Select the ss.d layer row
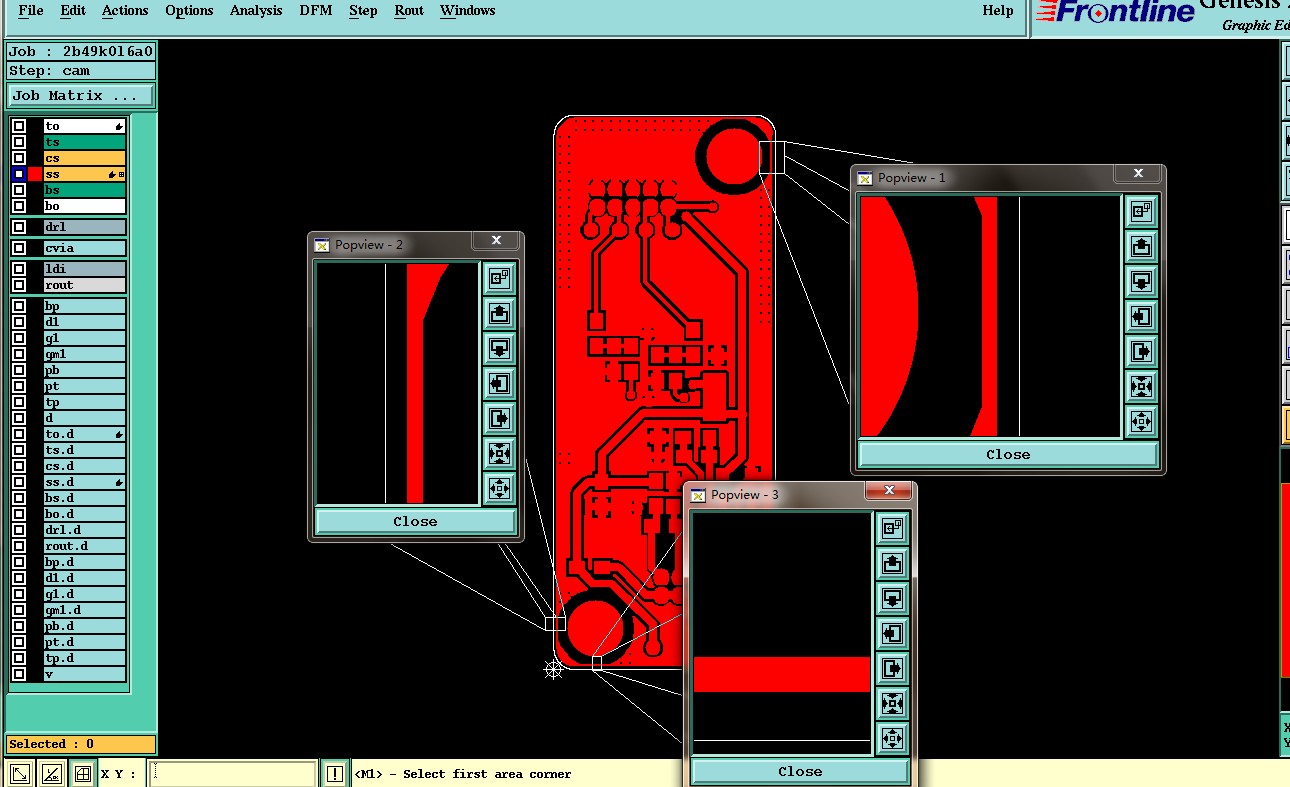This screenshot has height=787, width=1290. click(x=84, y=482)
